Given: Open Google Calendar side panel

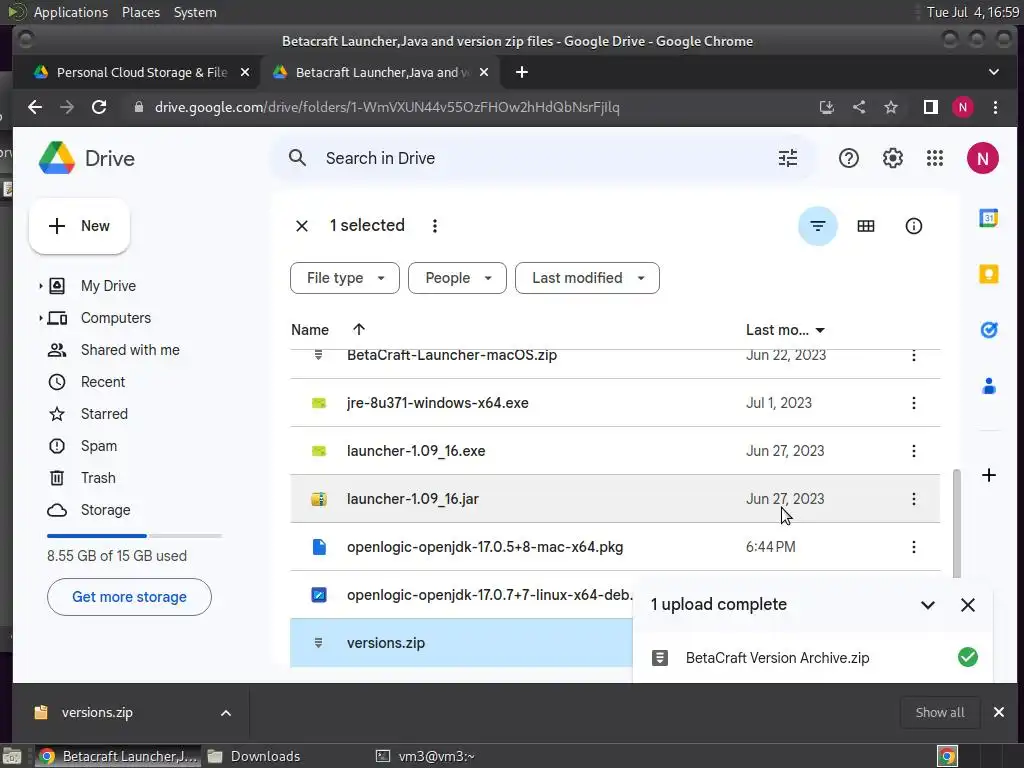Looking at the screenshot, I should pos(988,218).
